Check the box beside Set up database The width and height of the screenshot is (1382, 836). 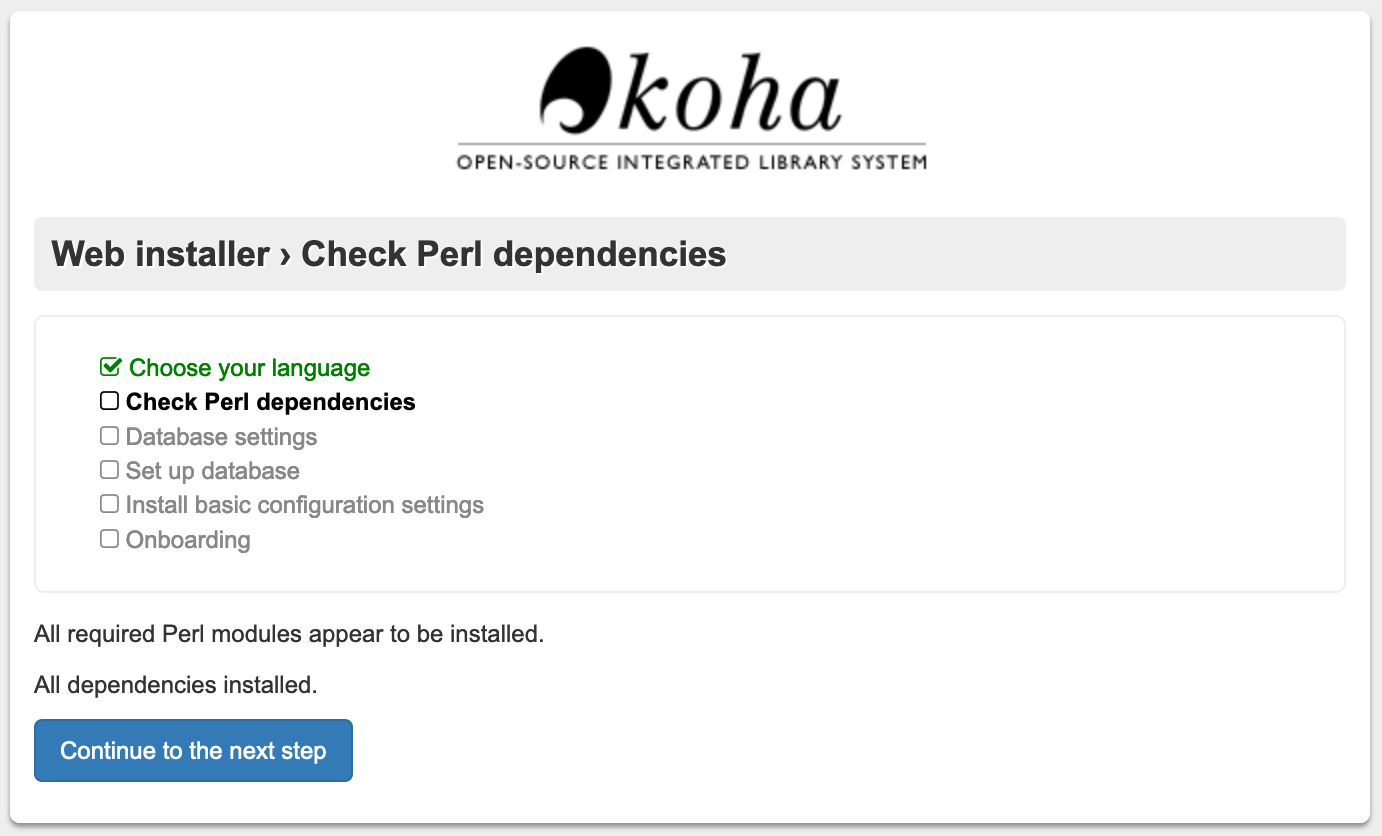pos(109,470)
